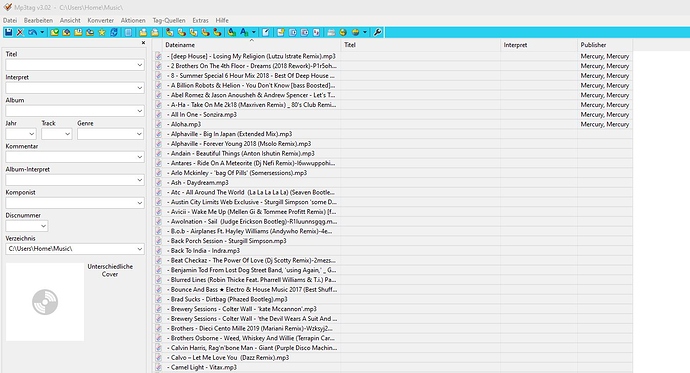The height and width of the screenshot is (373, 690).
Task: Open the Aktionen menu
Action: [133, 20]
